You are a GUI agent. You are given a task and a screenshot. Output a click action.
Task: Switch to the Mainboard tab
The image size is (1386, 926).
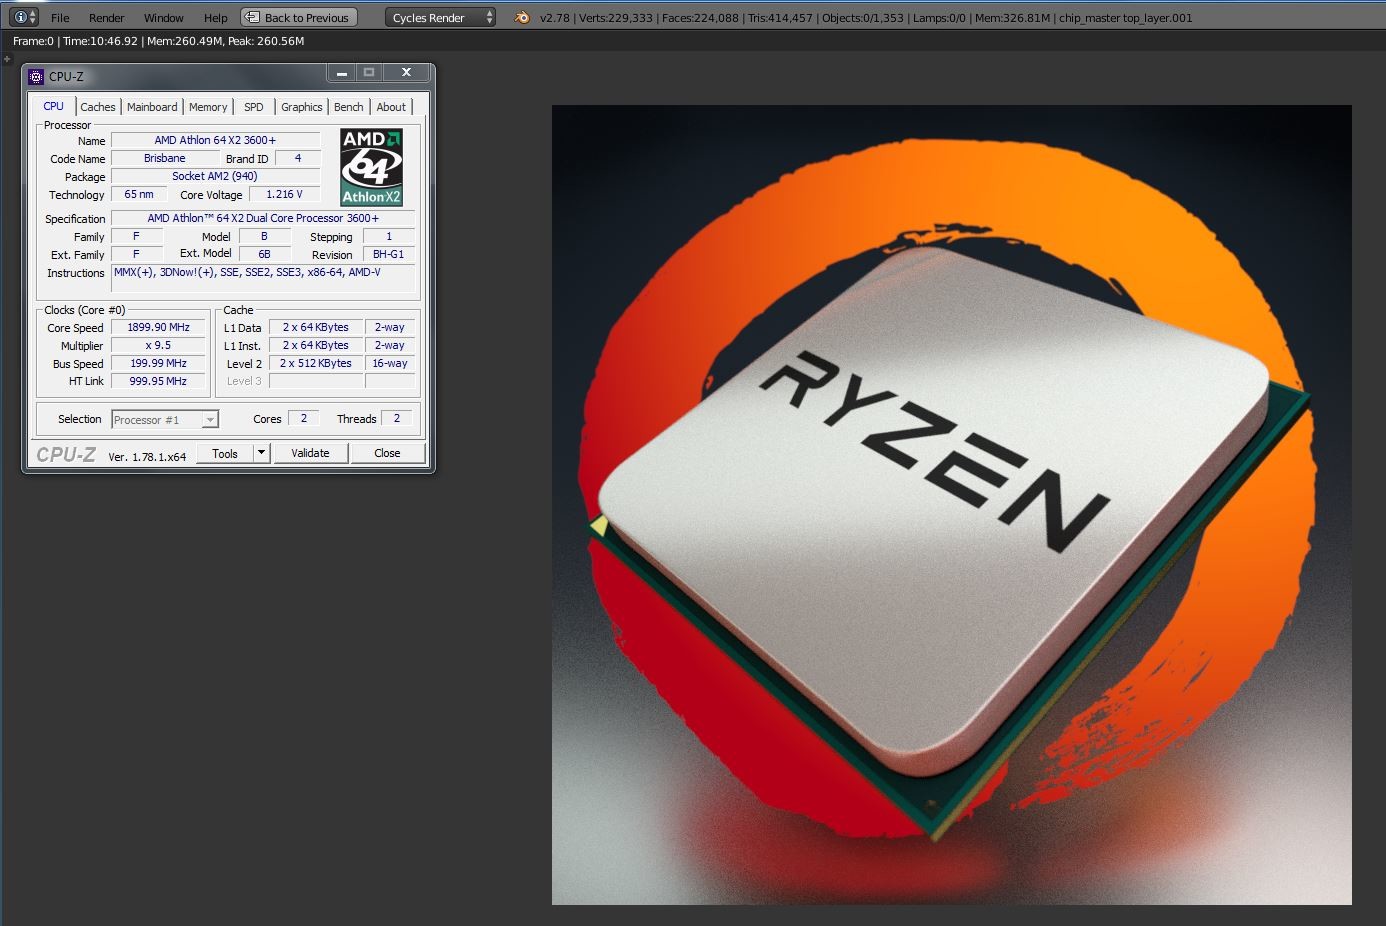152,107
